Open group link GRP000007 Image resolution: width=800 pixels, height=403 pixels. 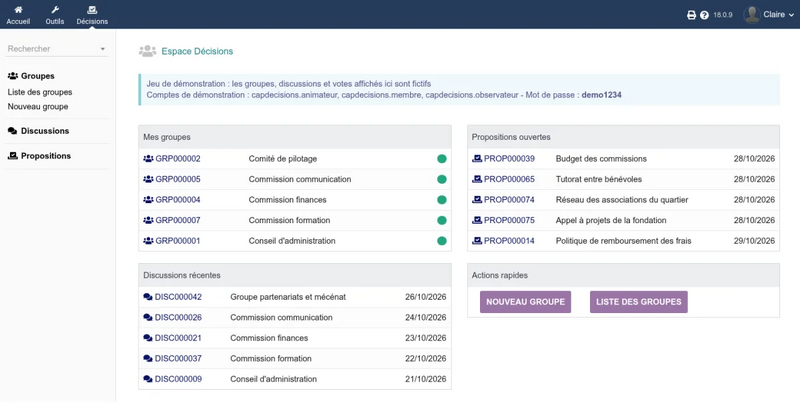[178, 220]
